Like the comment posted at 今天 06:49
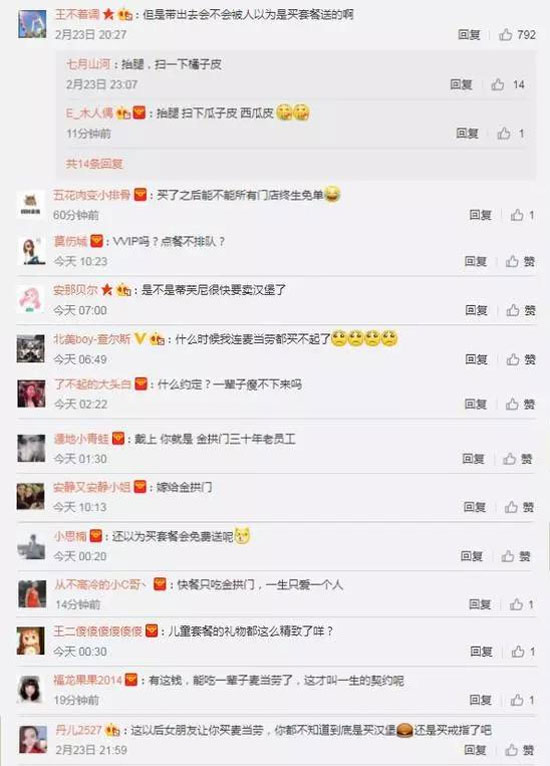This screenshot has height=766, width=550. [x=520, y=360]
